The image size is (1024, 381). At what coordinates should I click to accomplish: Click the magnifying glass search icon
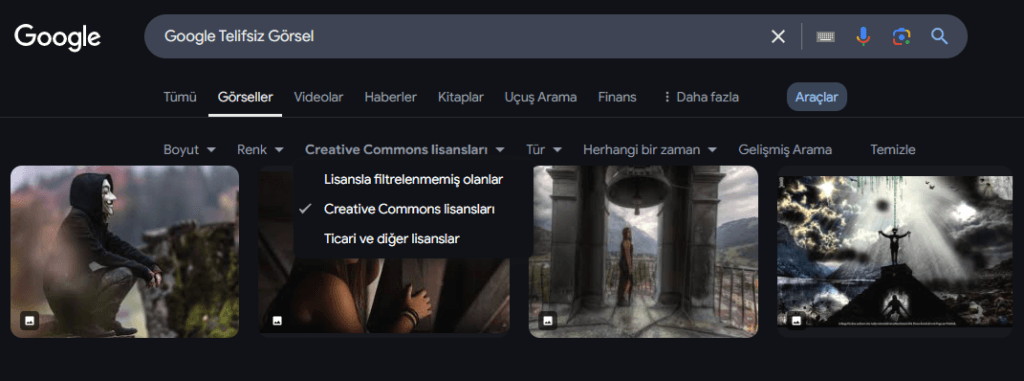pos(939,36)
